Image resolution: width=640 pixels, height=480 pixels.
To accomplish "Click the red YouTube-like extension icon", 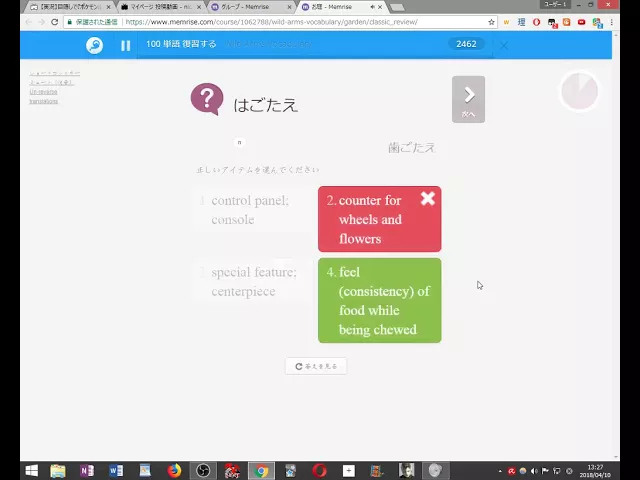I will [581, 22].
